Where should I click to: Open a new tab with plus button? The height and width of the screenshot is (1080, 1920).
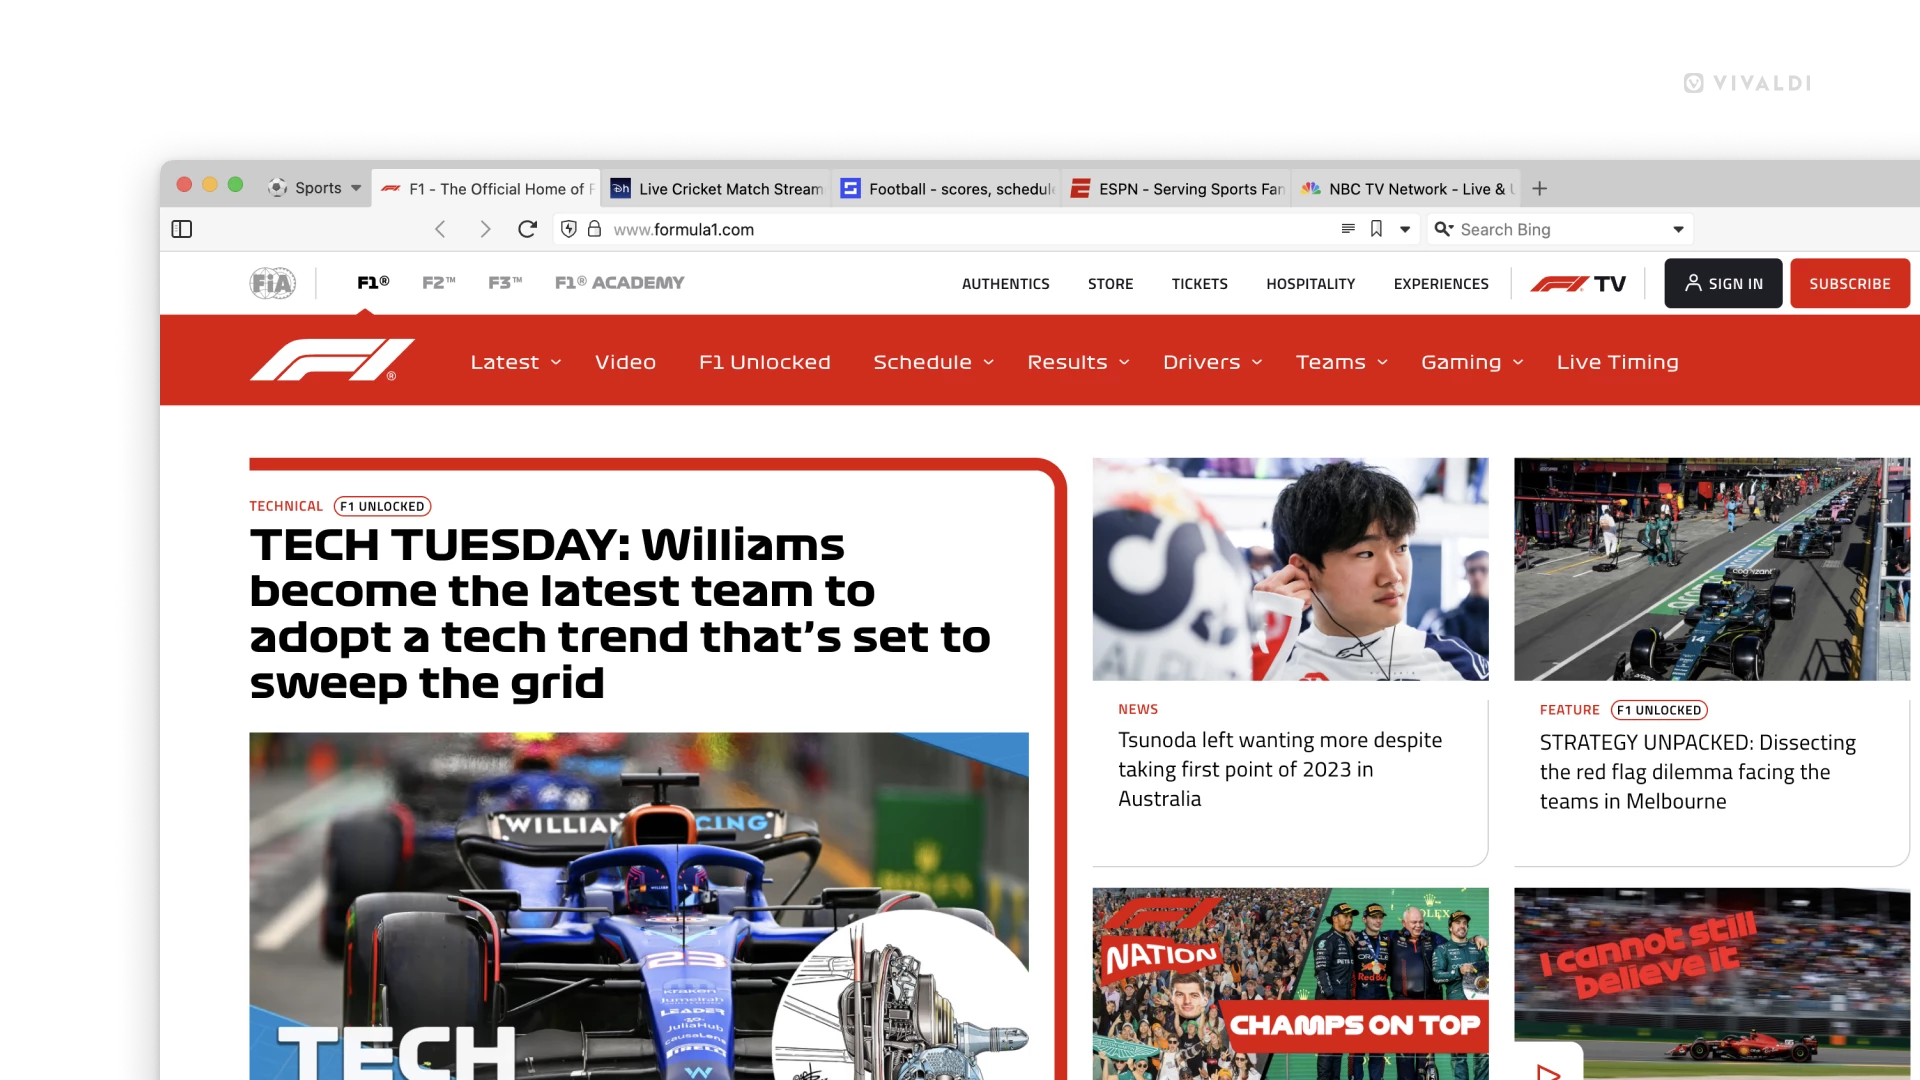point(1540,188)
